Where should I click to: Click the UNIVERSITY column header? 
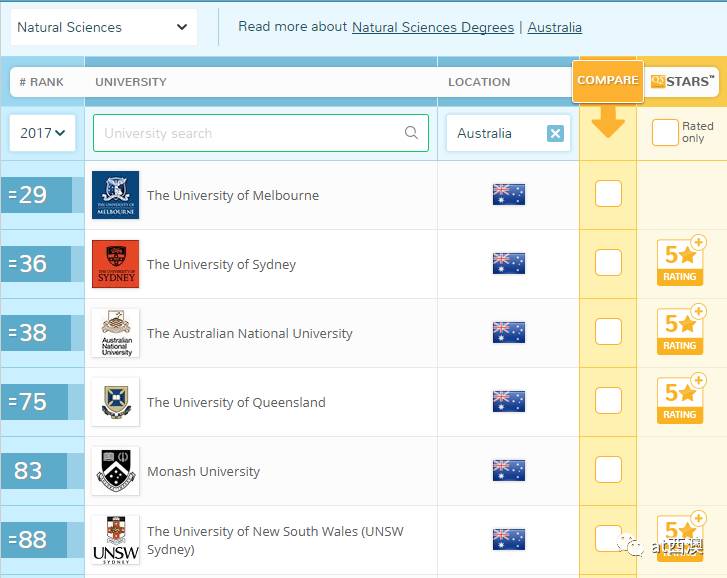131,82
